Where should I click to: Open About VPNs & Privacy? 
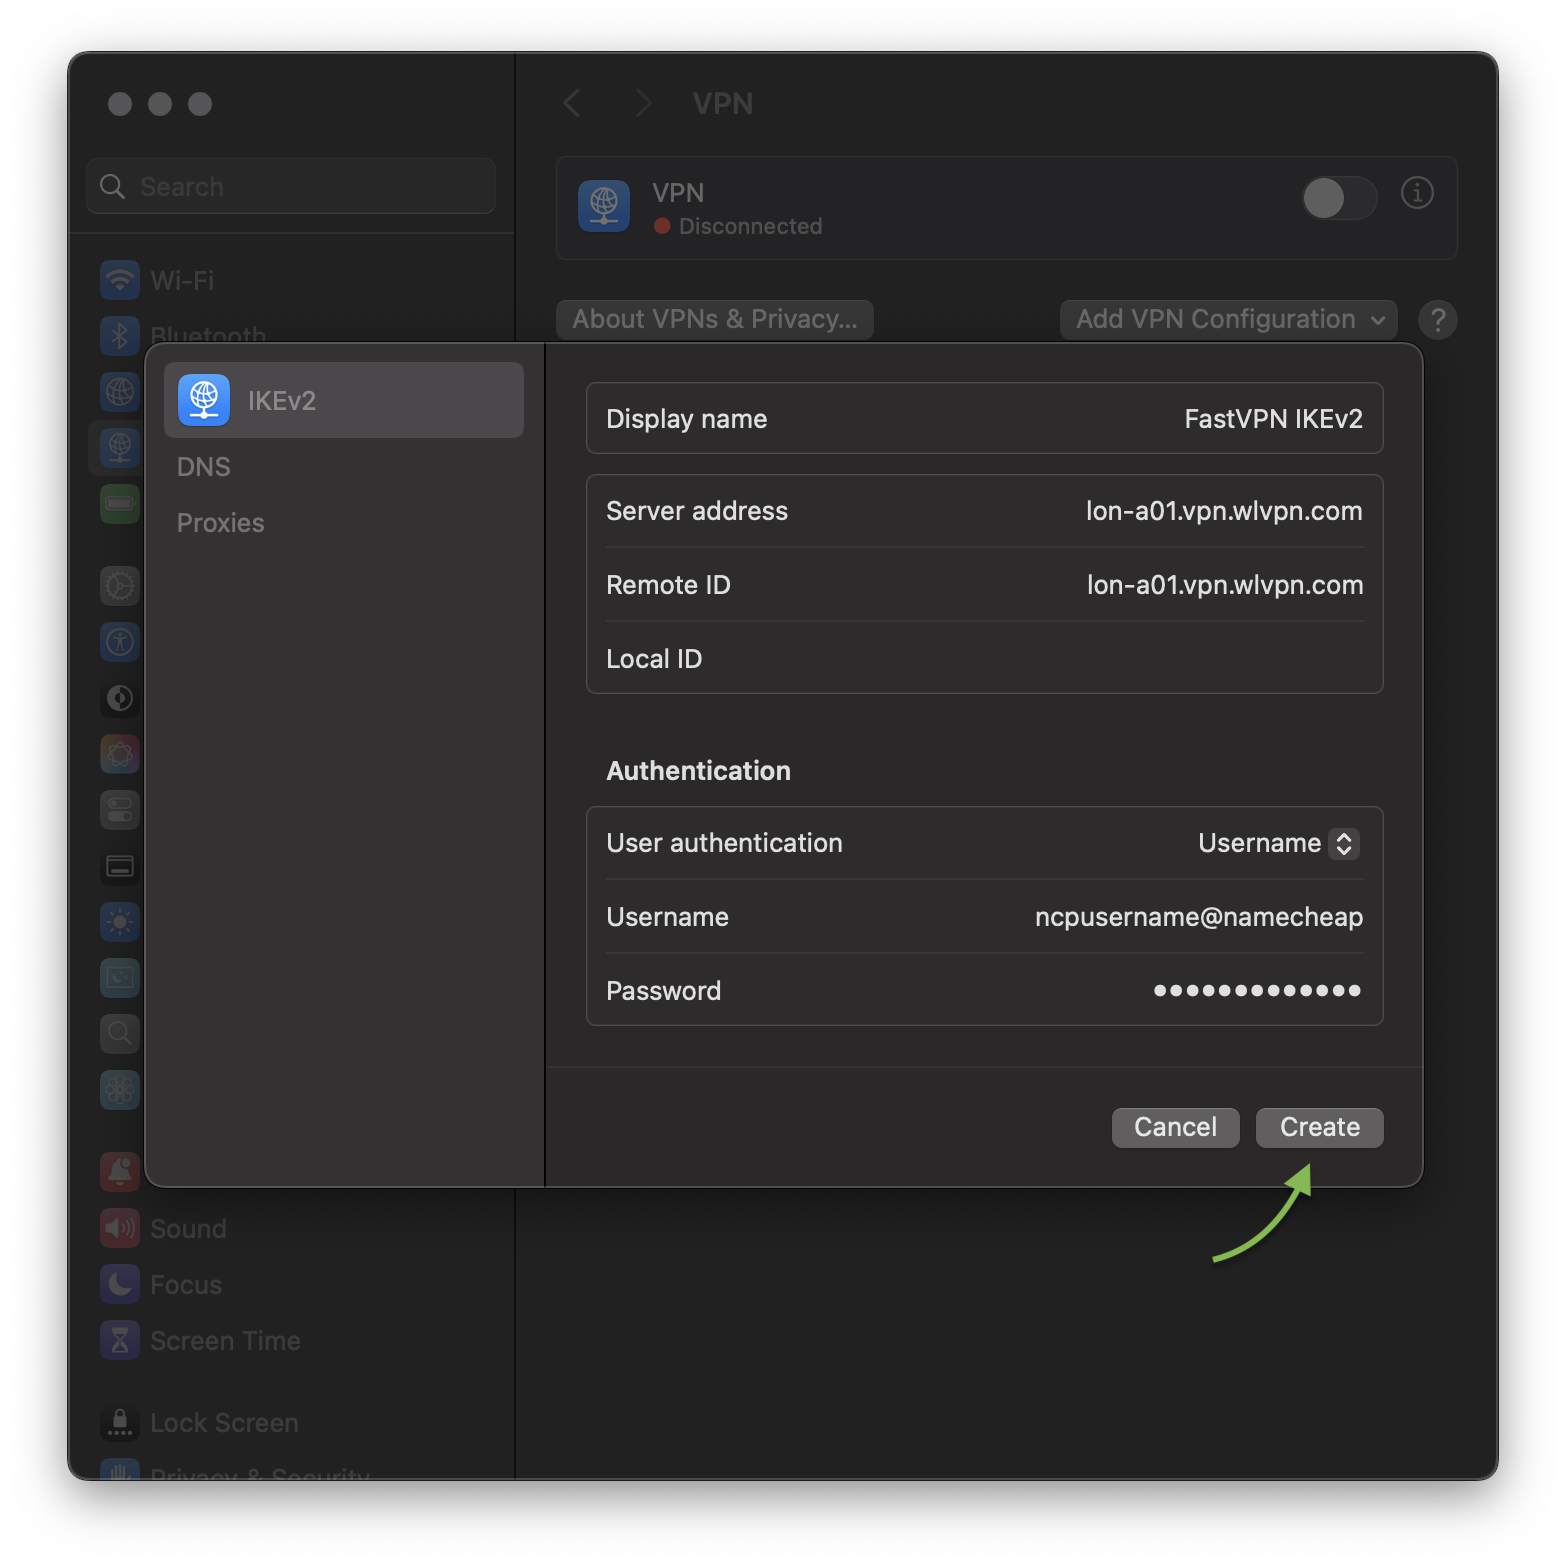[x=715, y=320]
